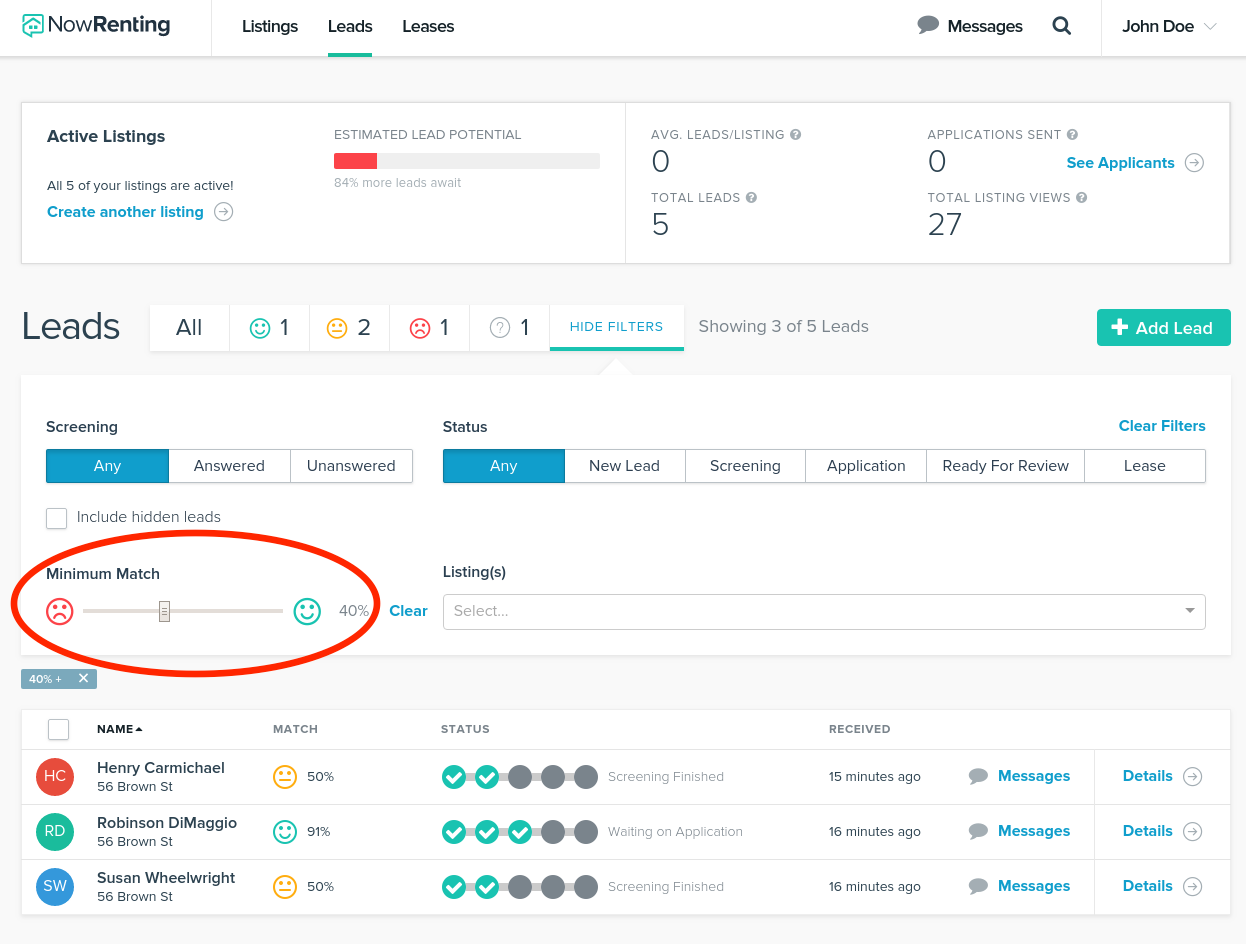Click the message bubble icon in Henry Carmichael row
1246x944 pixels.
[x=979, y=776]
